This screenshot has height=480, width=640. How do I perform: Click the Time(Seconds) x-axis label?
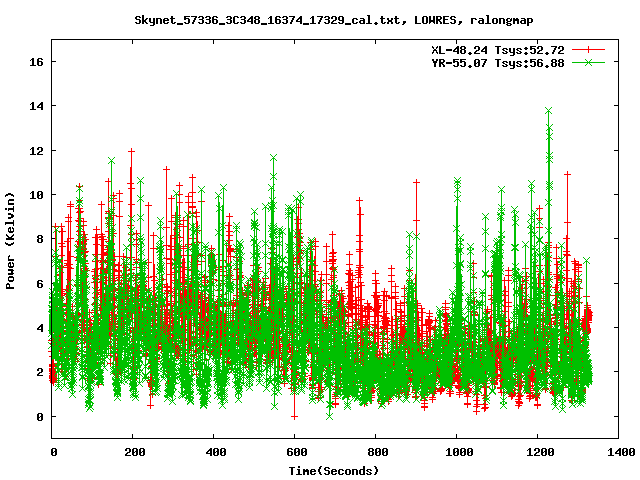[x=334, y=471]
